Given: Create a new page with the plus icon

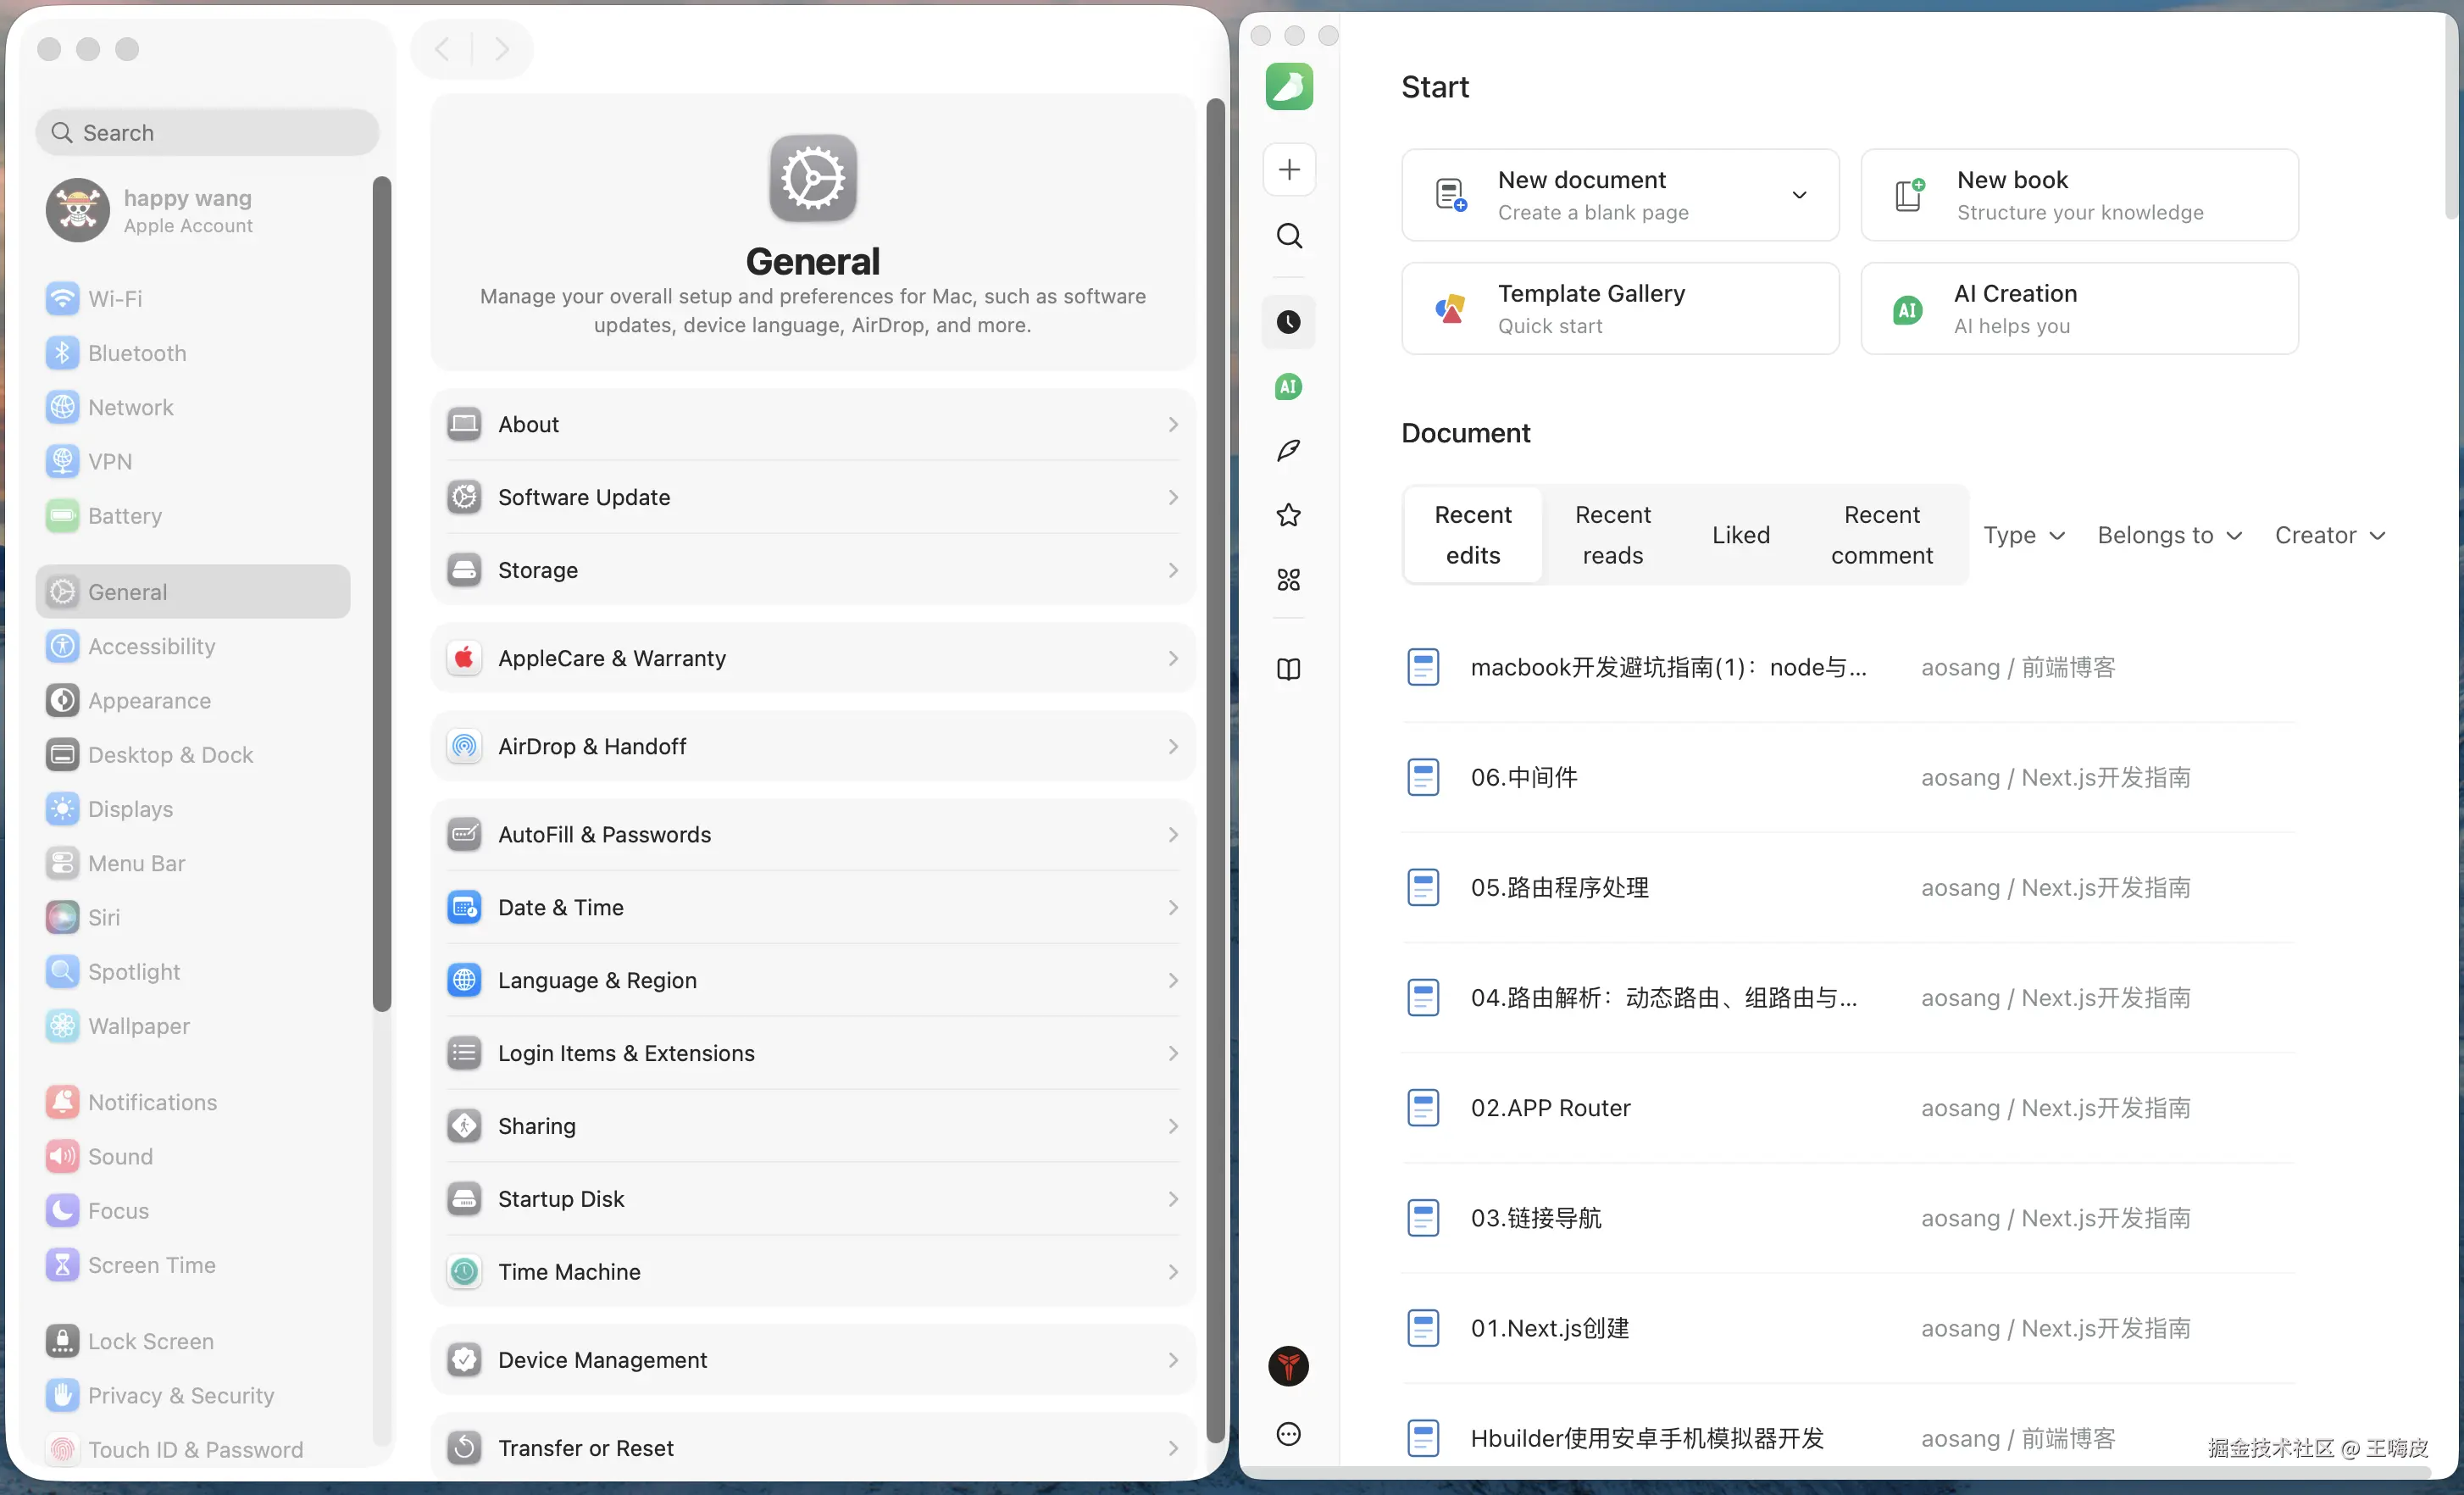Looking at the screenshot, I should click(x=1288, y=169).
